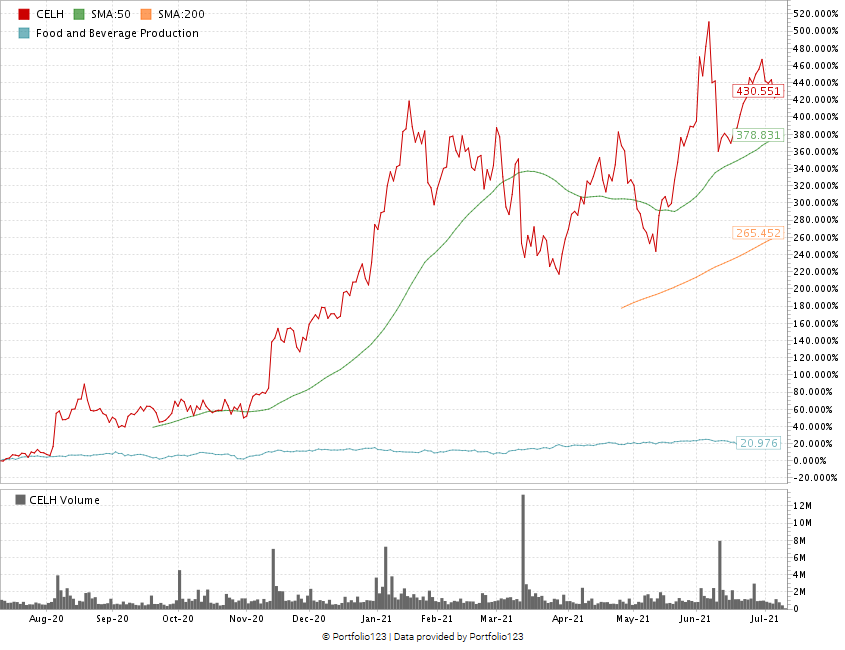The width and height of the screenshot is (845, 650).
Task: Click the Mar-21 date axis label
Action: [x=496, y=618]
